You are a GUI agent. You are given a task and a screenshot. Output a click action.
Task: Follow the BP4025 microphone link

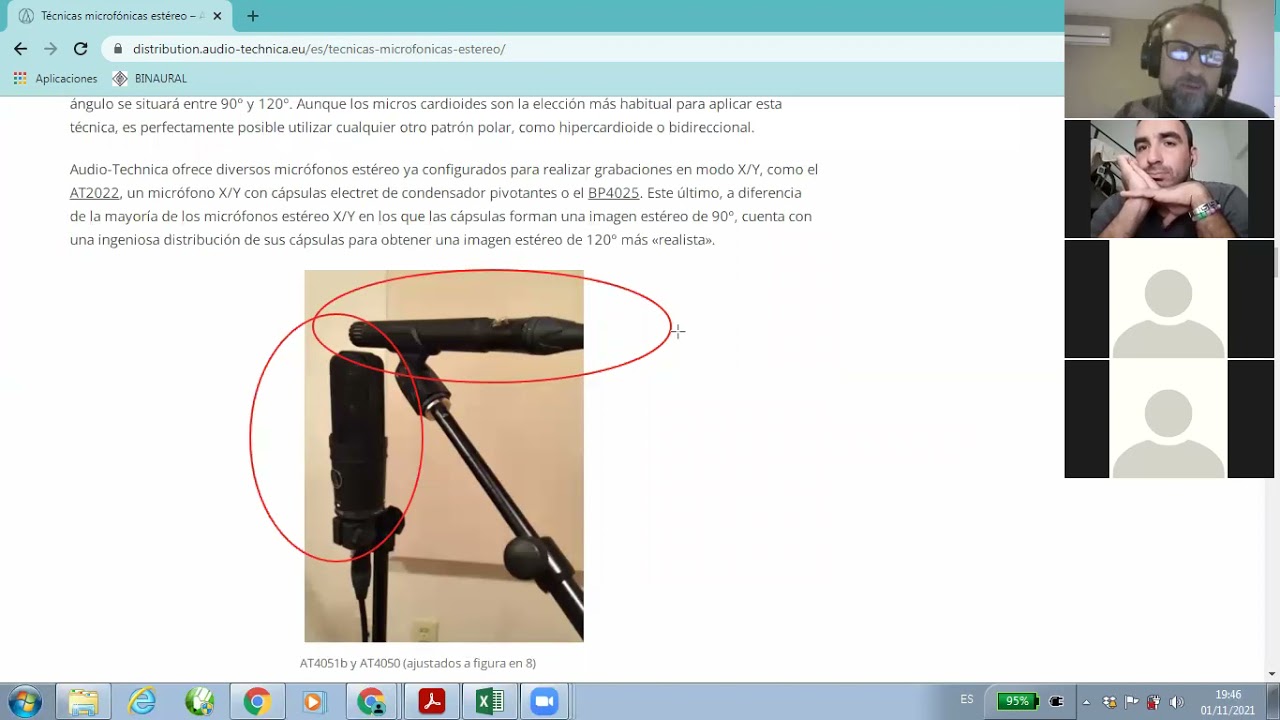[613, 193]
